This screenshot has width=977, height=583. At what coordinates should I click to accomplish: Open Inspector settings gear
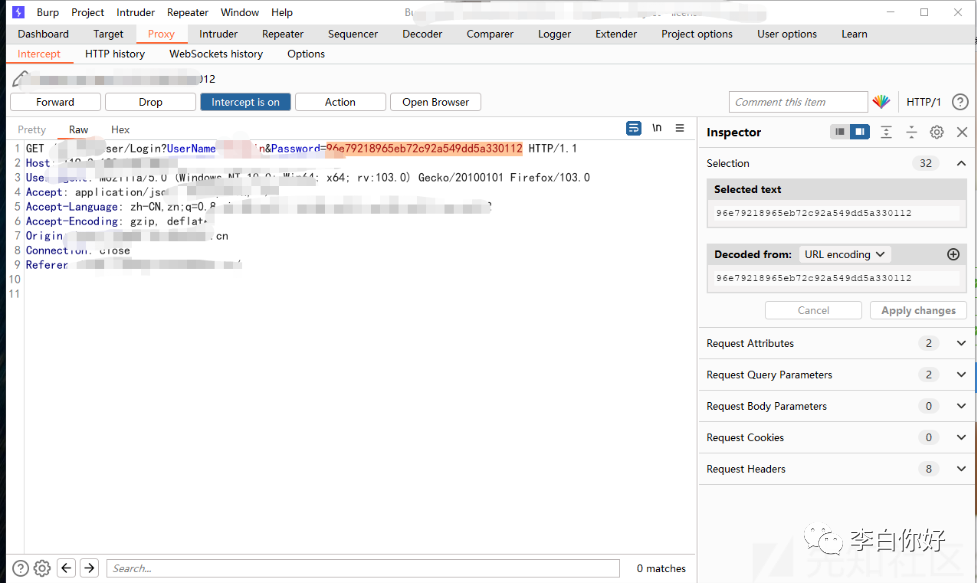(936, 132)
